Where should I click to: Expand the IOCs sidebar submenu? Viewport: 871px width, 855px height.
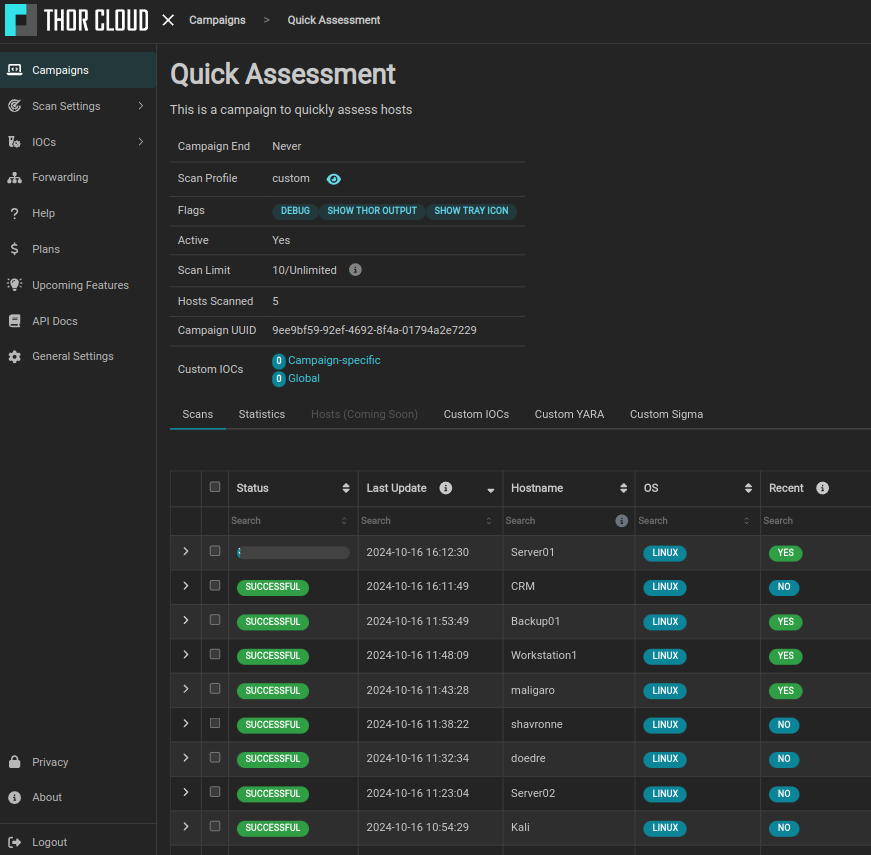[141, 142]
